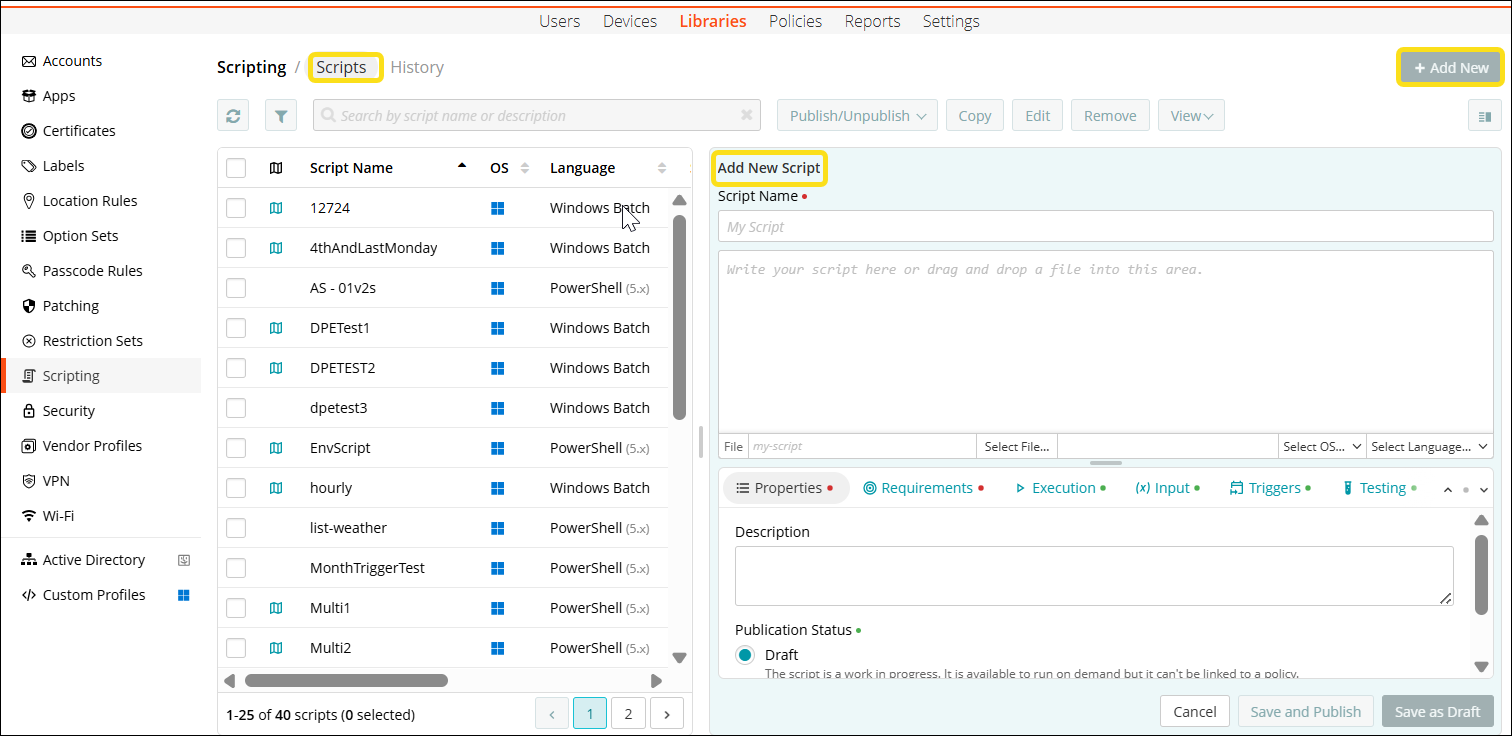The width and height of the screenshot is (1512, 736).
Task: Click the Scripting icon in sidebar
Action: [29, 376]
